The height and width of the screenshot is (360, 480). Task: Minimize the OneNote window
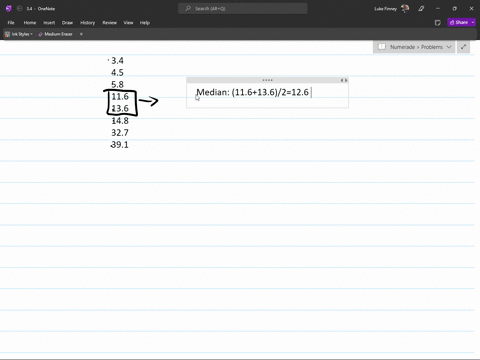(438, 9)
